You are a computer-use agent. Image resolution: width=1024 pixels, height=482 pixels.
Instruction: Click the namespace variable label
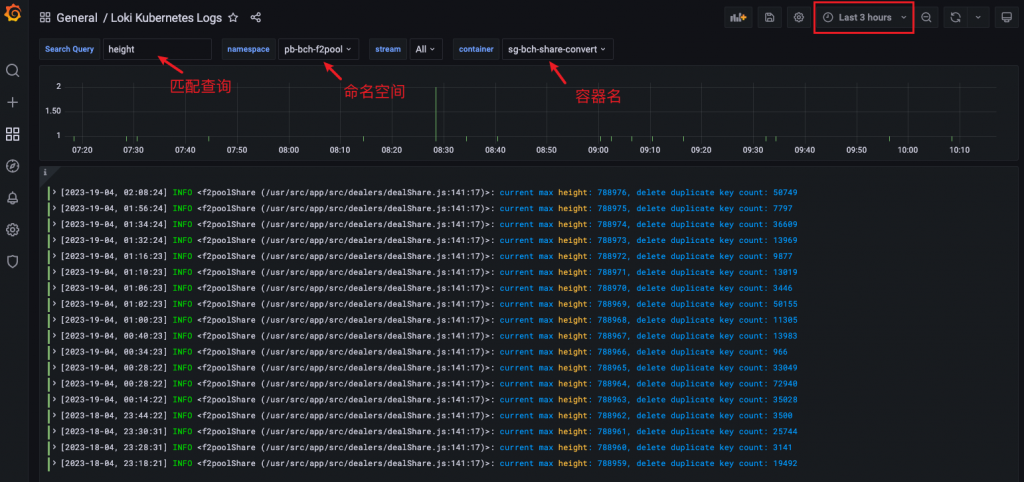[248, 49]
